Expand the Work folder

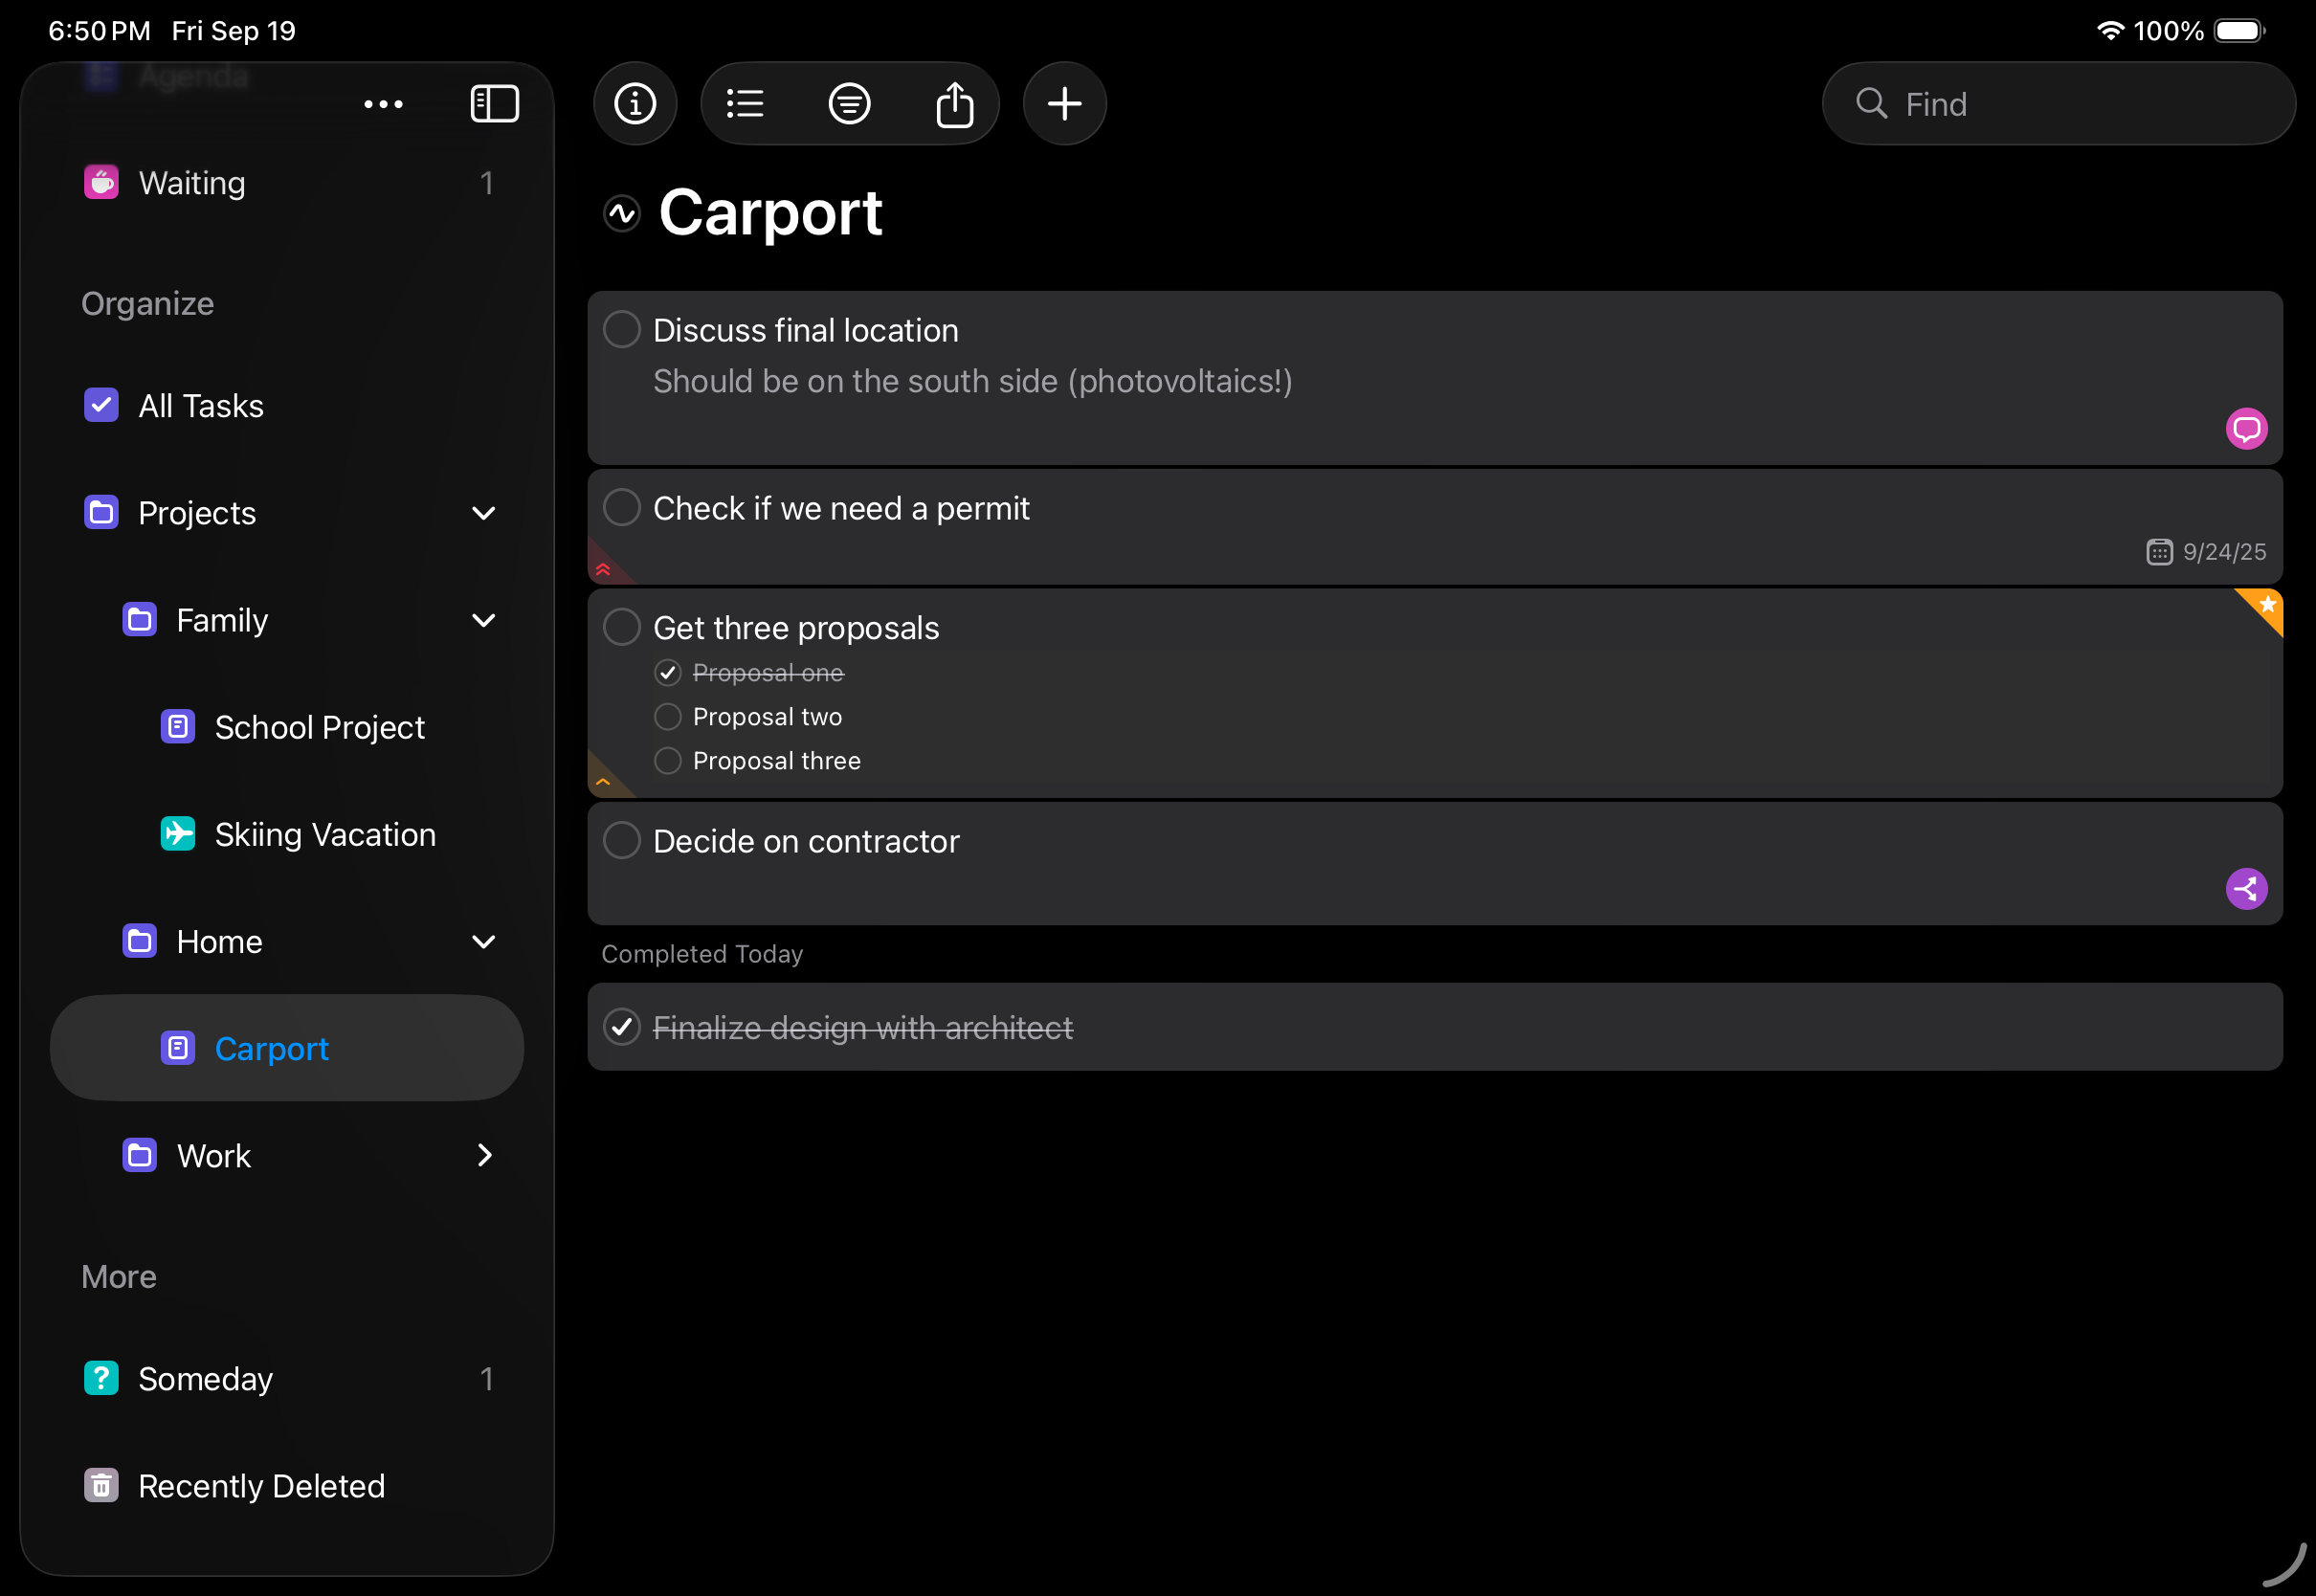[x=484, y=1155]
